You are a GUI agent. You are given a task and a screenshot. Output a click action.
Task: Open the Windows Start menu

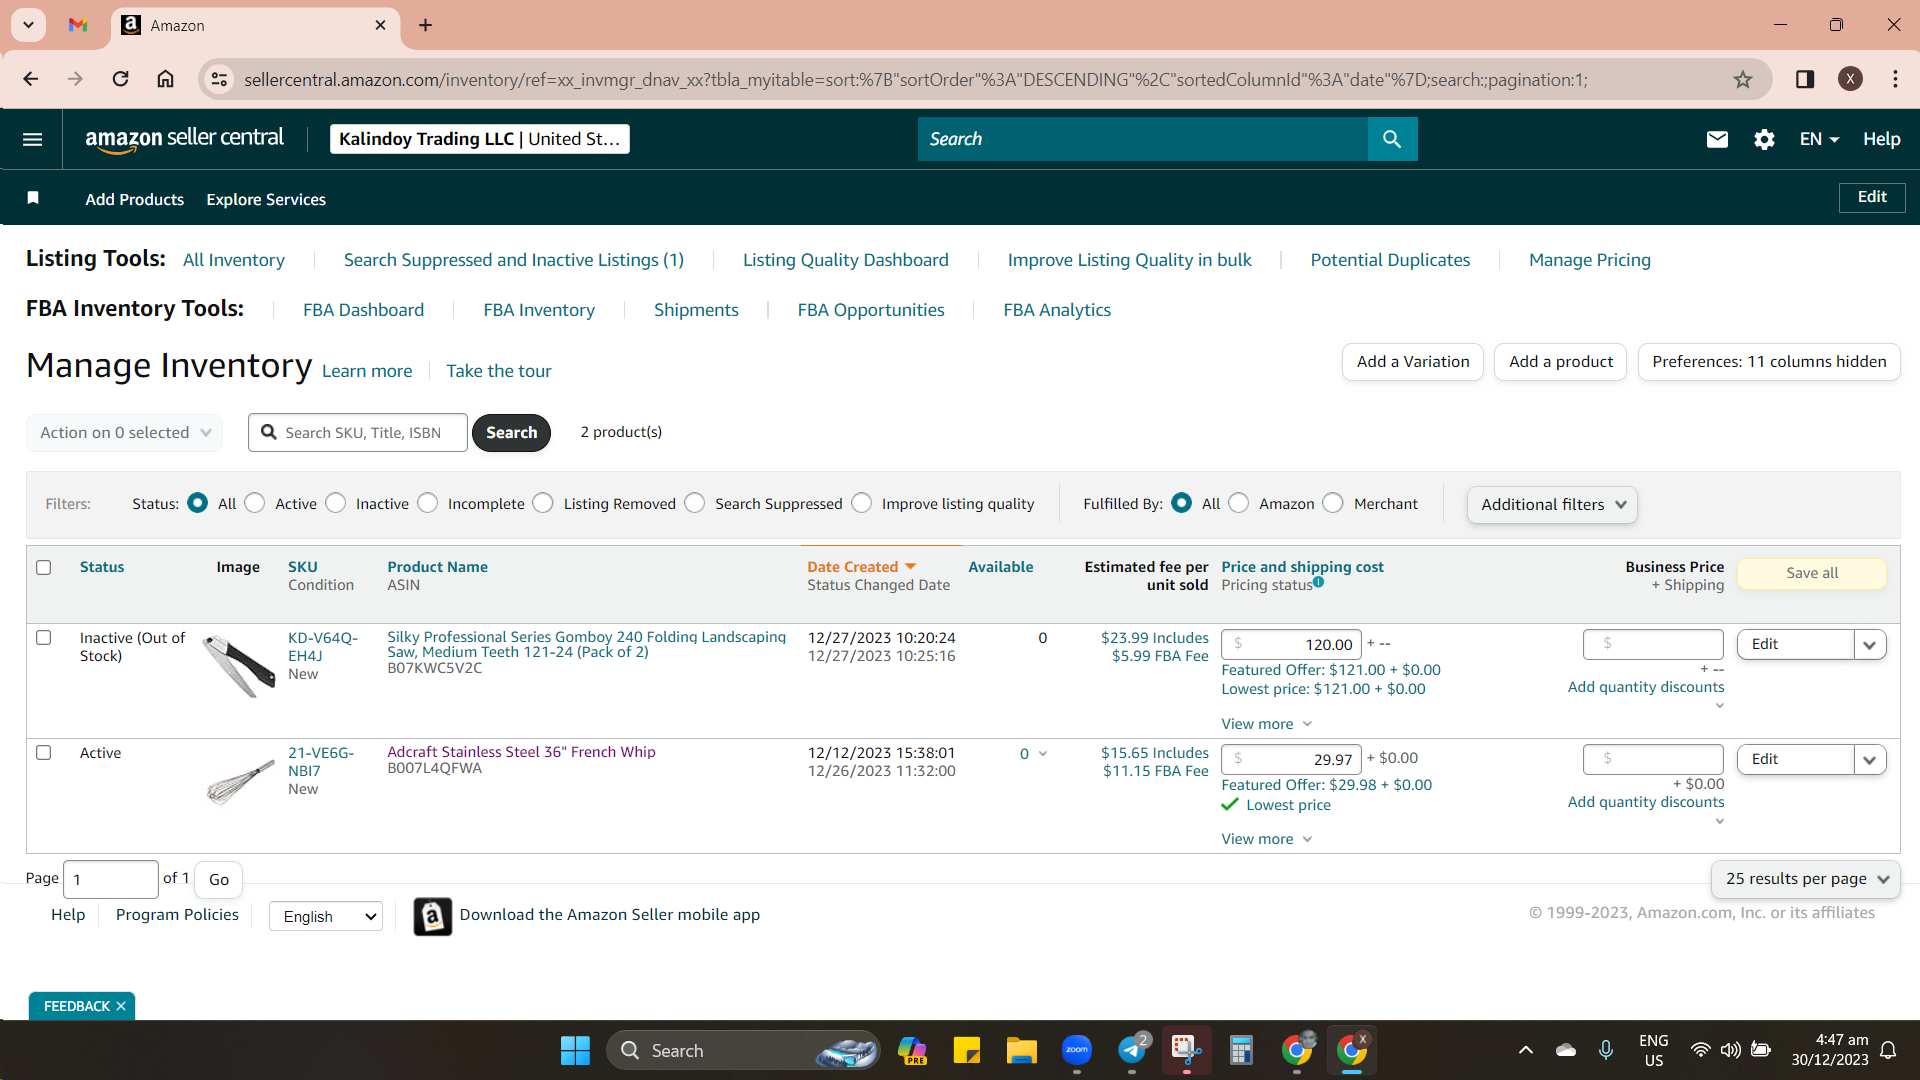tap(575, 1050)
